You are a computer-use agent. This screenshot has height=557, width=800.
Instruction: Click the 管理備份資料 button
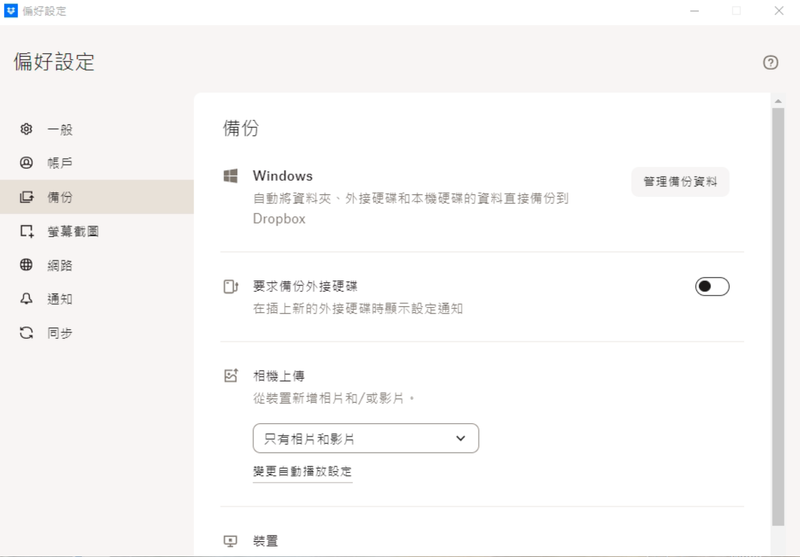pos(680,182)
